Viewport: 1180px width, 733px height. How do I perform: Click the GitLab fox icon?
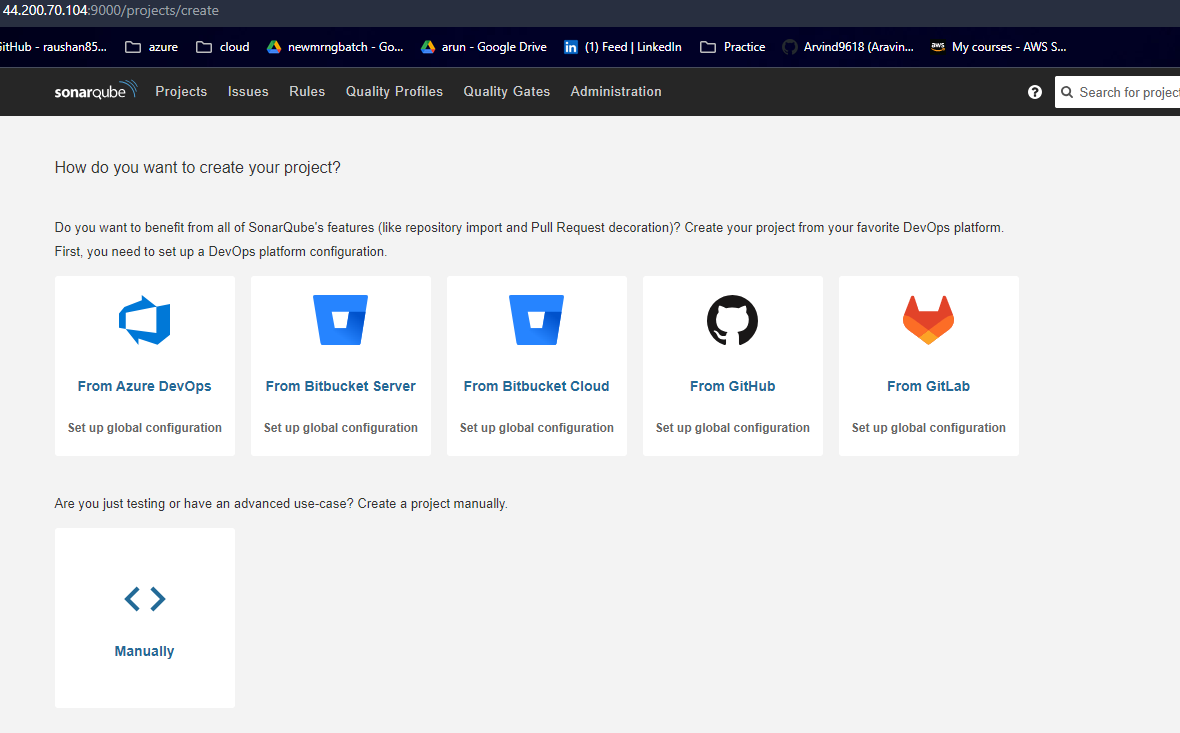click(928, 321)
